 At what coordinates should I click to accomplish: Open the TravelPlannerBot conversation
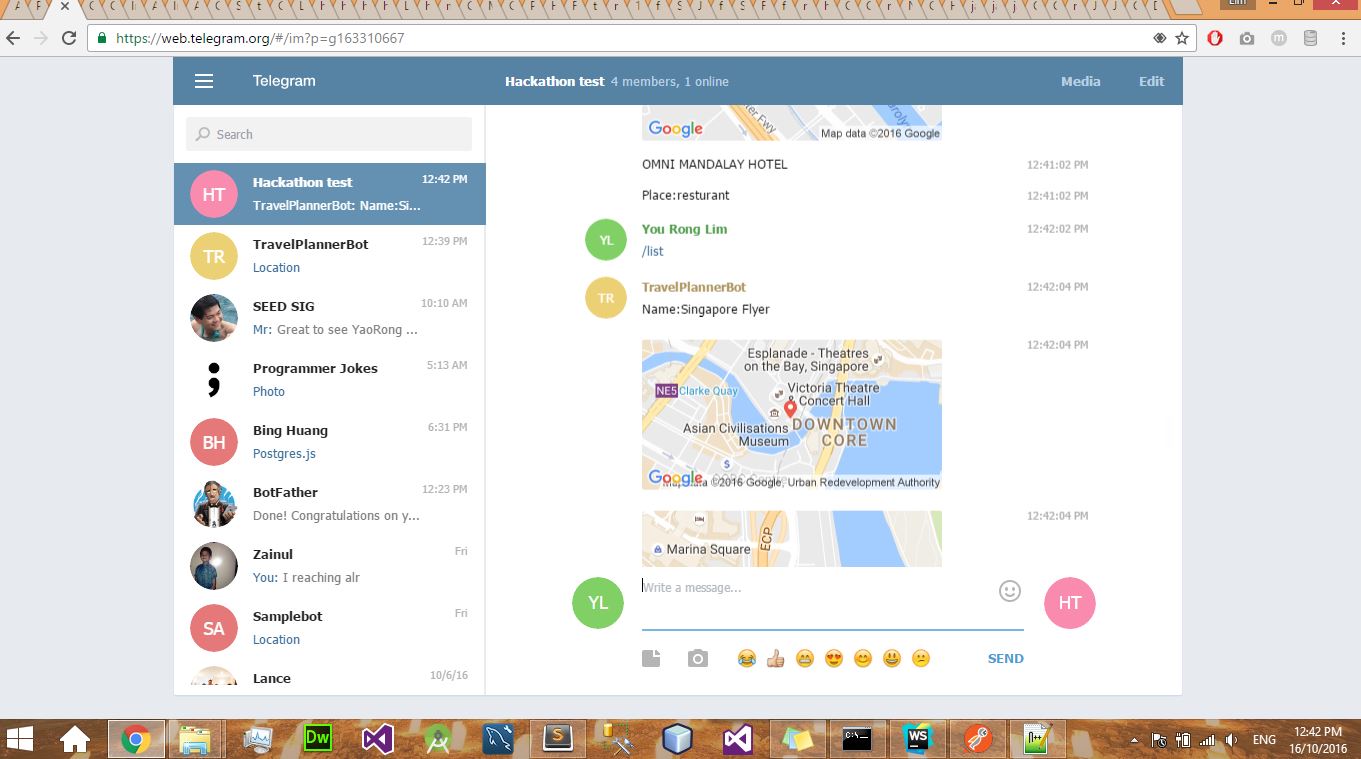pos(330,256)
